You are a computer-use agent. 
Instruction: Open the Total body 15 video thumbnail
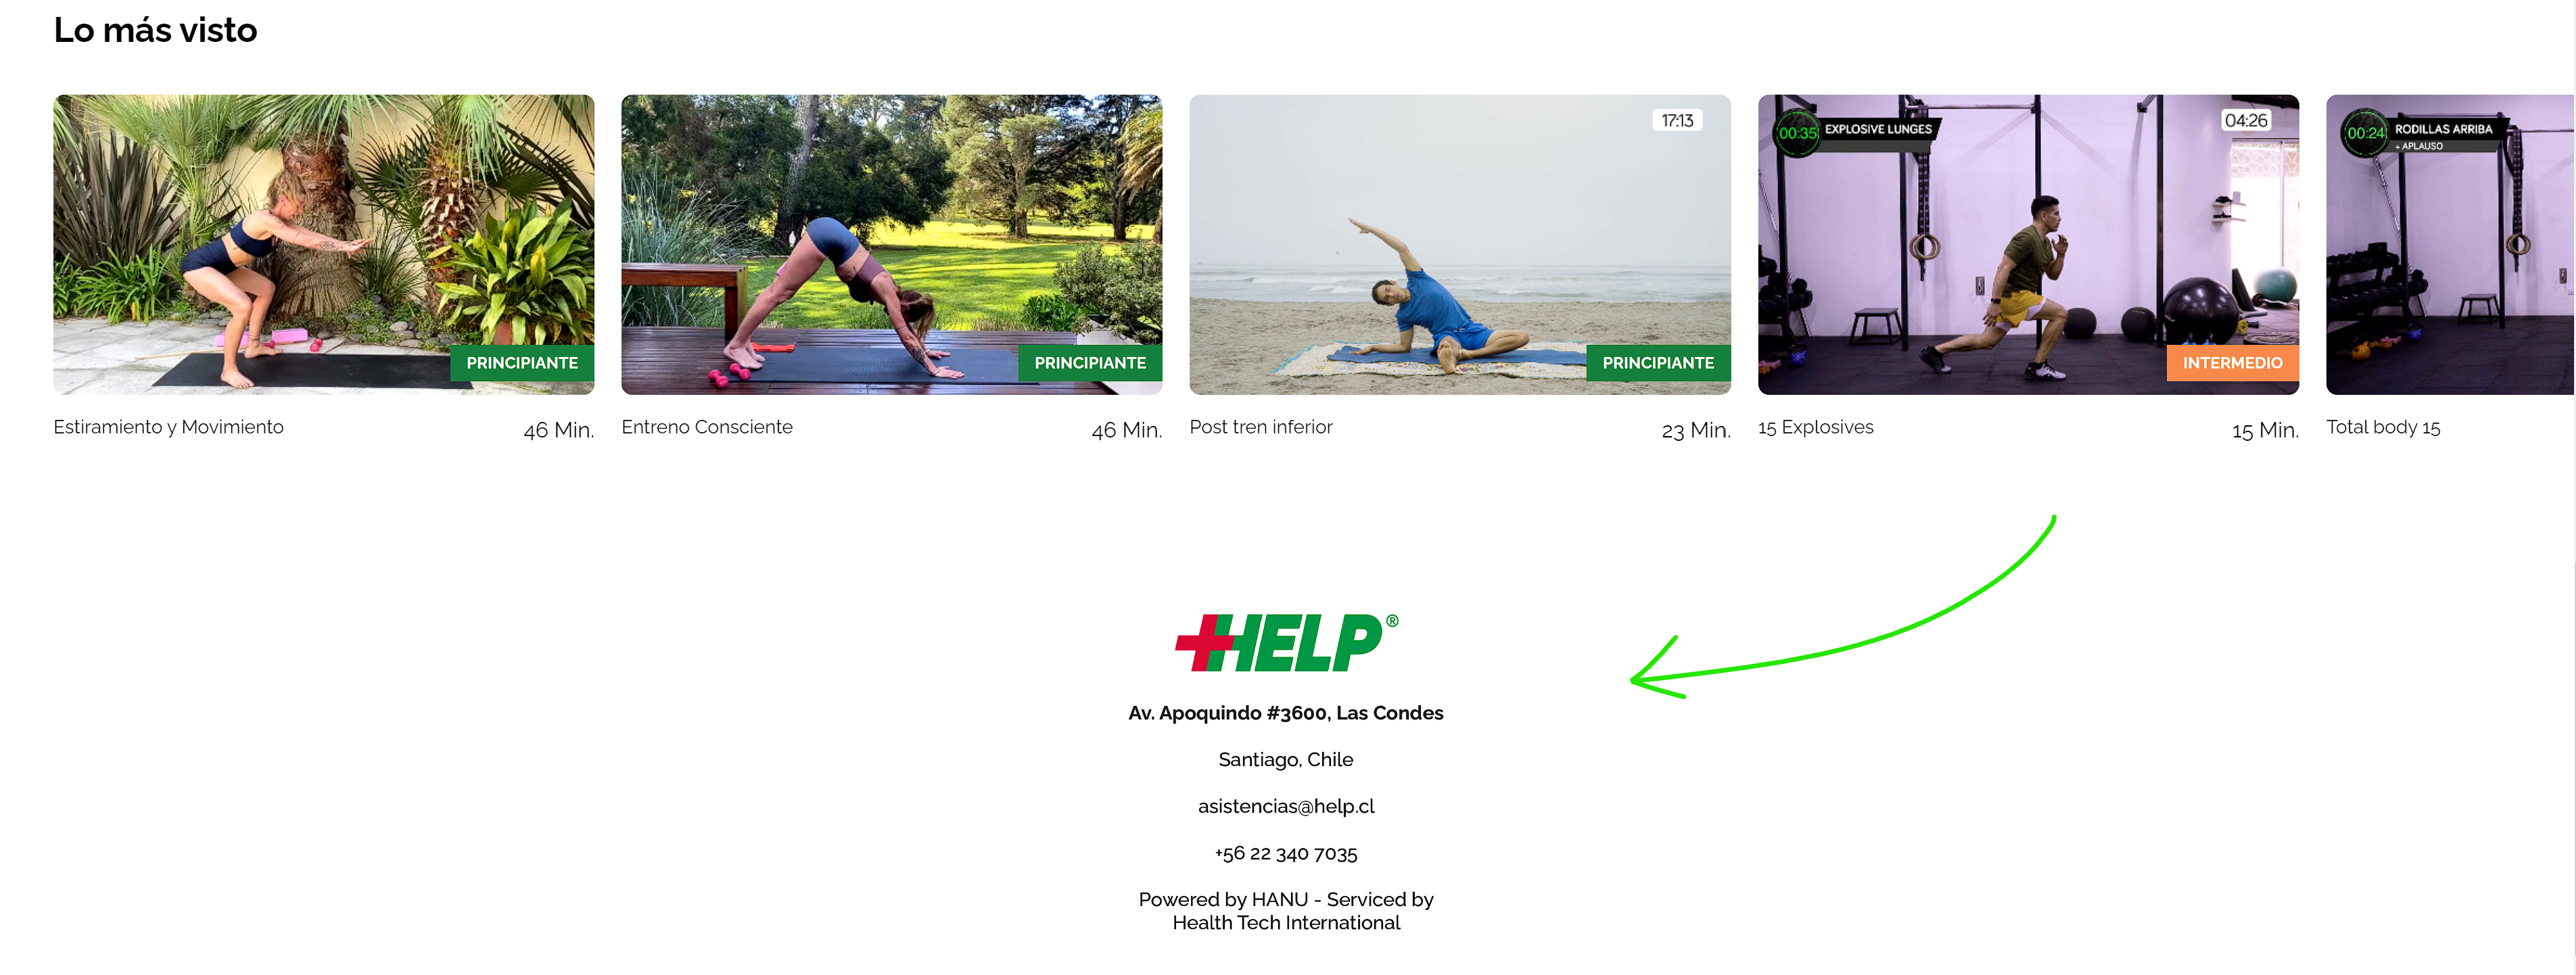(2450, 244)
